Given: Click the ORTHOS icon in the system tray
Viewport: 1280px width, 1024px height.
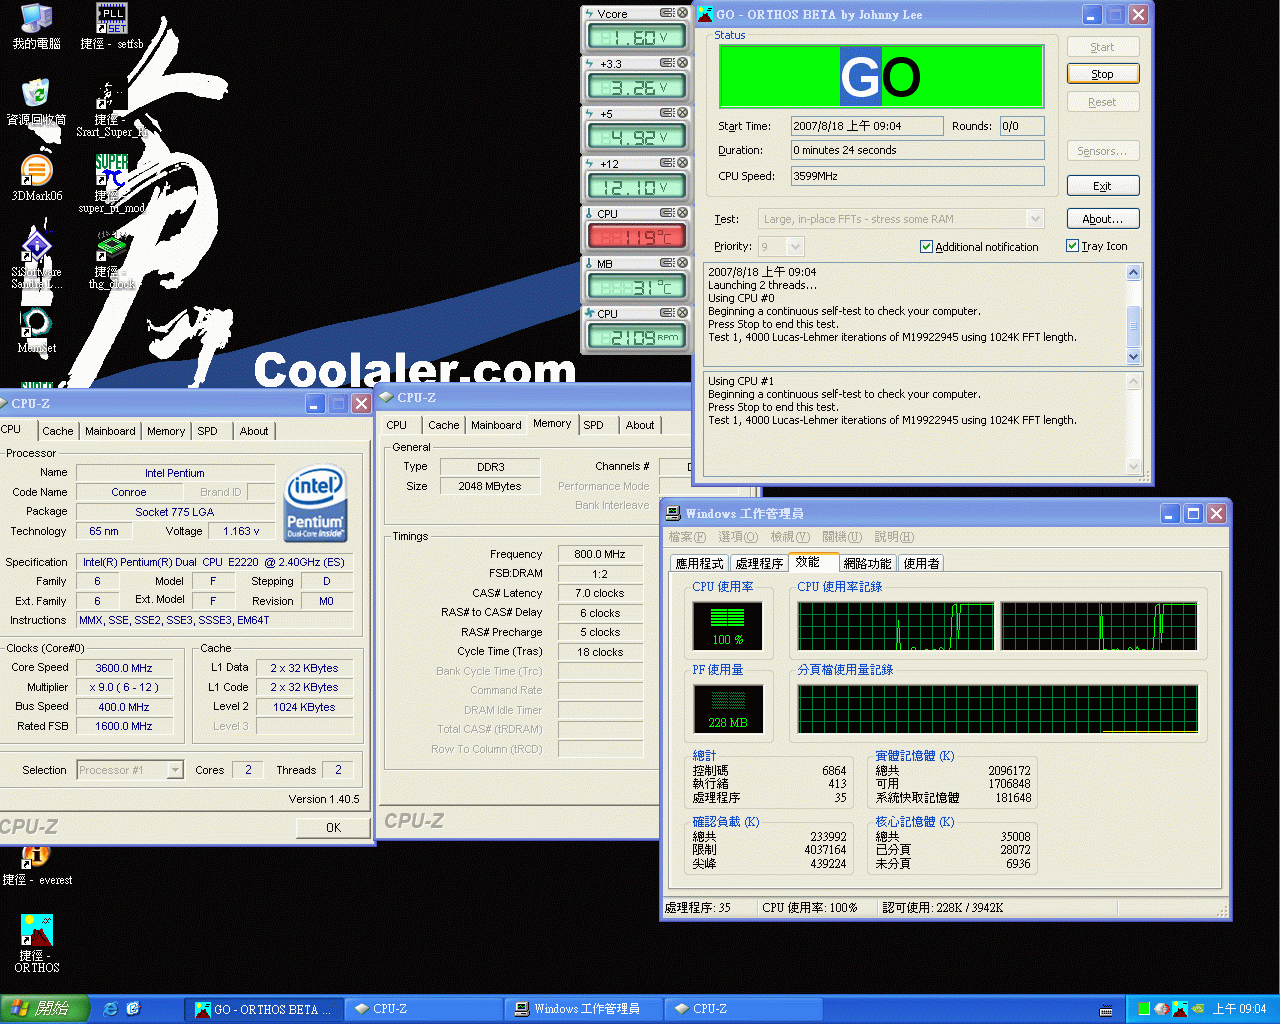Looking at the screenshot, I should point(1179,1009).
